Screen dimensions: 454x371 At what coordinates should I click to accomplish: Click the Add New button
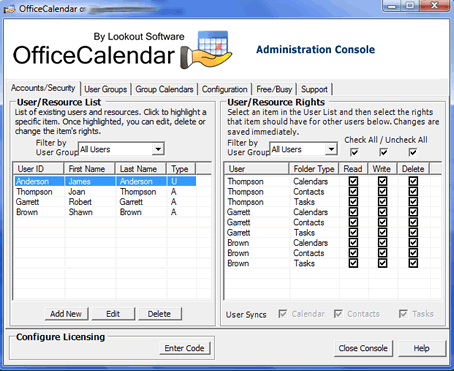pos(66,314)
